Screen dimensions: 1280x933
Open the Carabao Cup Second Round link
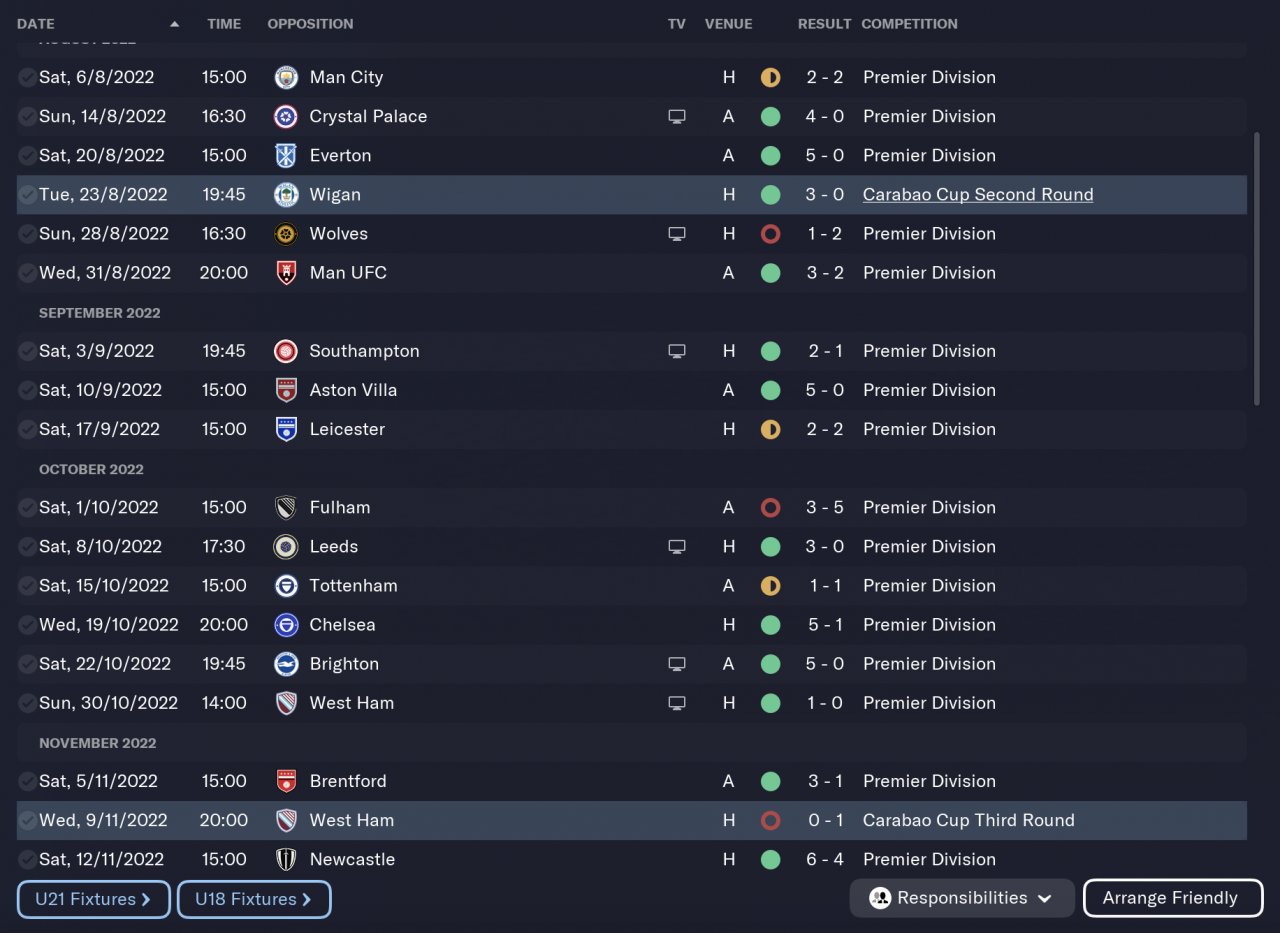(977, 195)
